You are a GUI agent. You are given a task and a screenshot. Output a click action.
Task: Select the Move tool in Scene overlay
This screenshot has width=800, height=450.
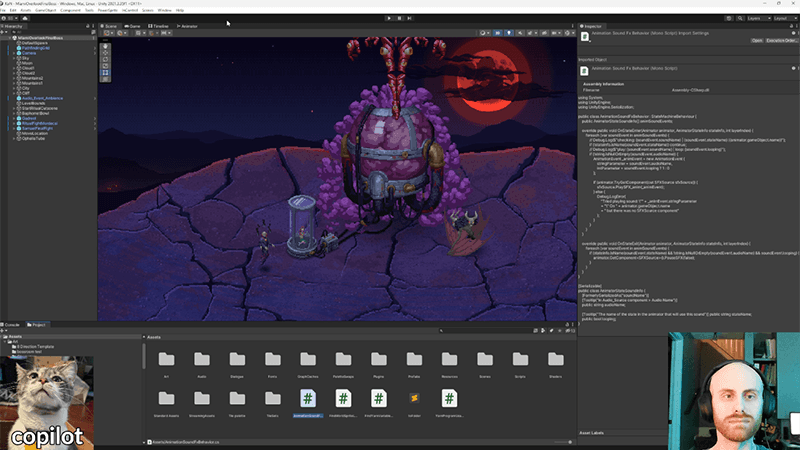point(105,53)
